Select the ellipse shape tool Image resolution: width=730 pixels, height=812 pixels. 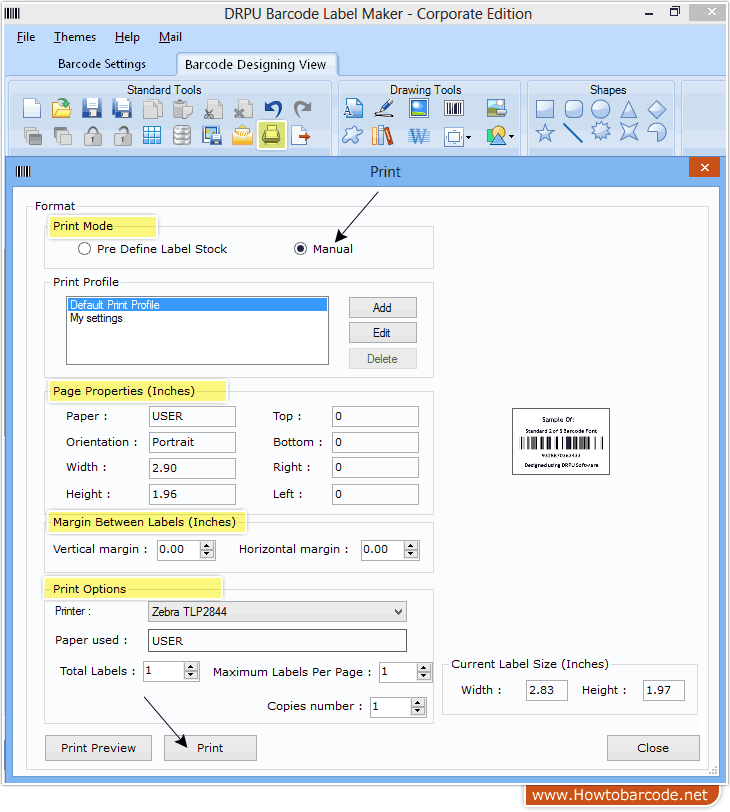tap(600, 109)
